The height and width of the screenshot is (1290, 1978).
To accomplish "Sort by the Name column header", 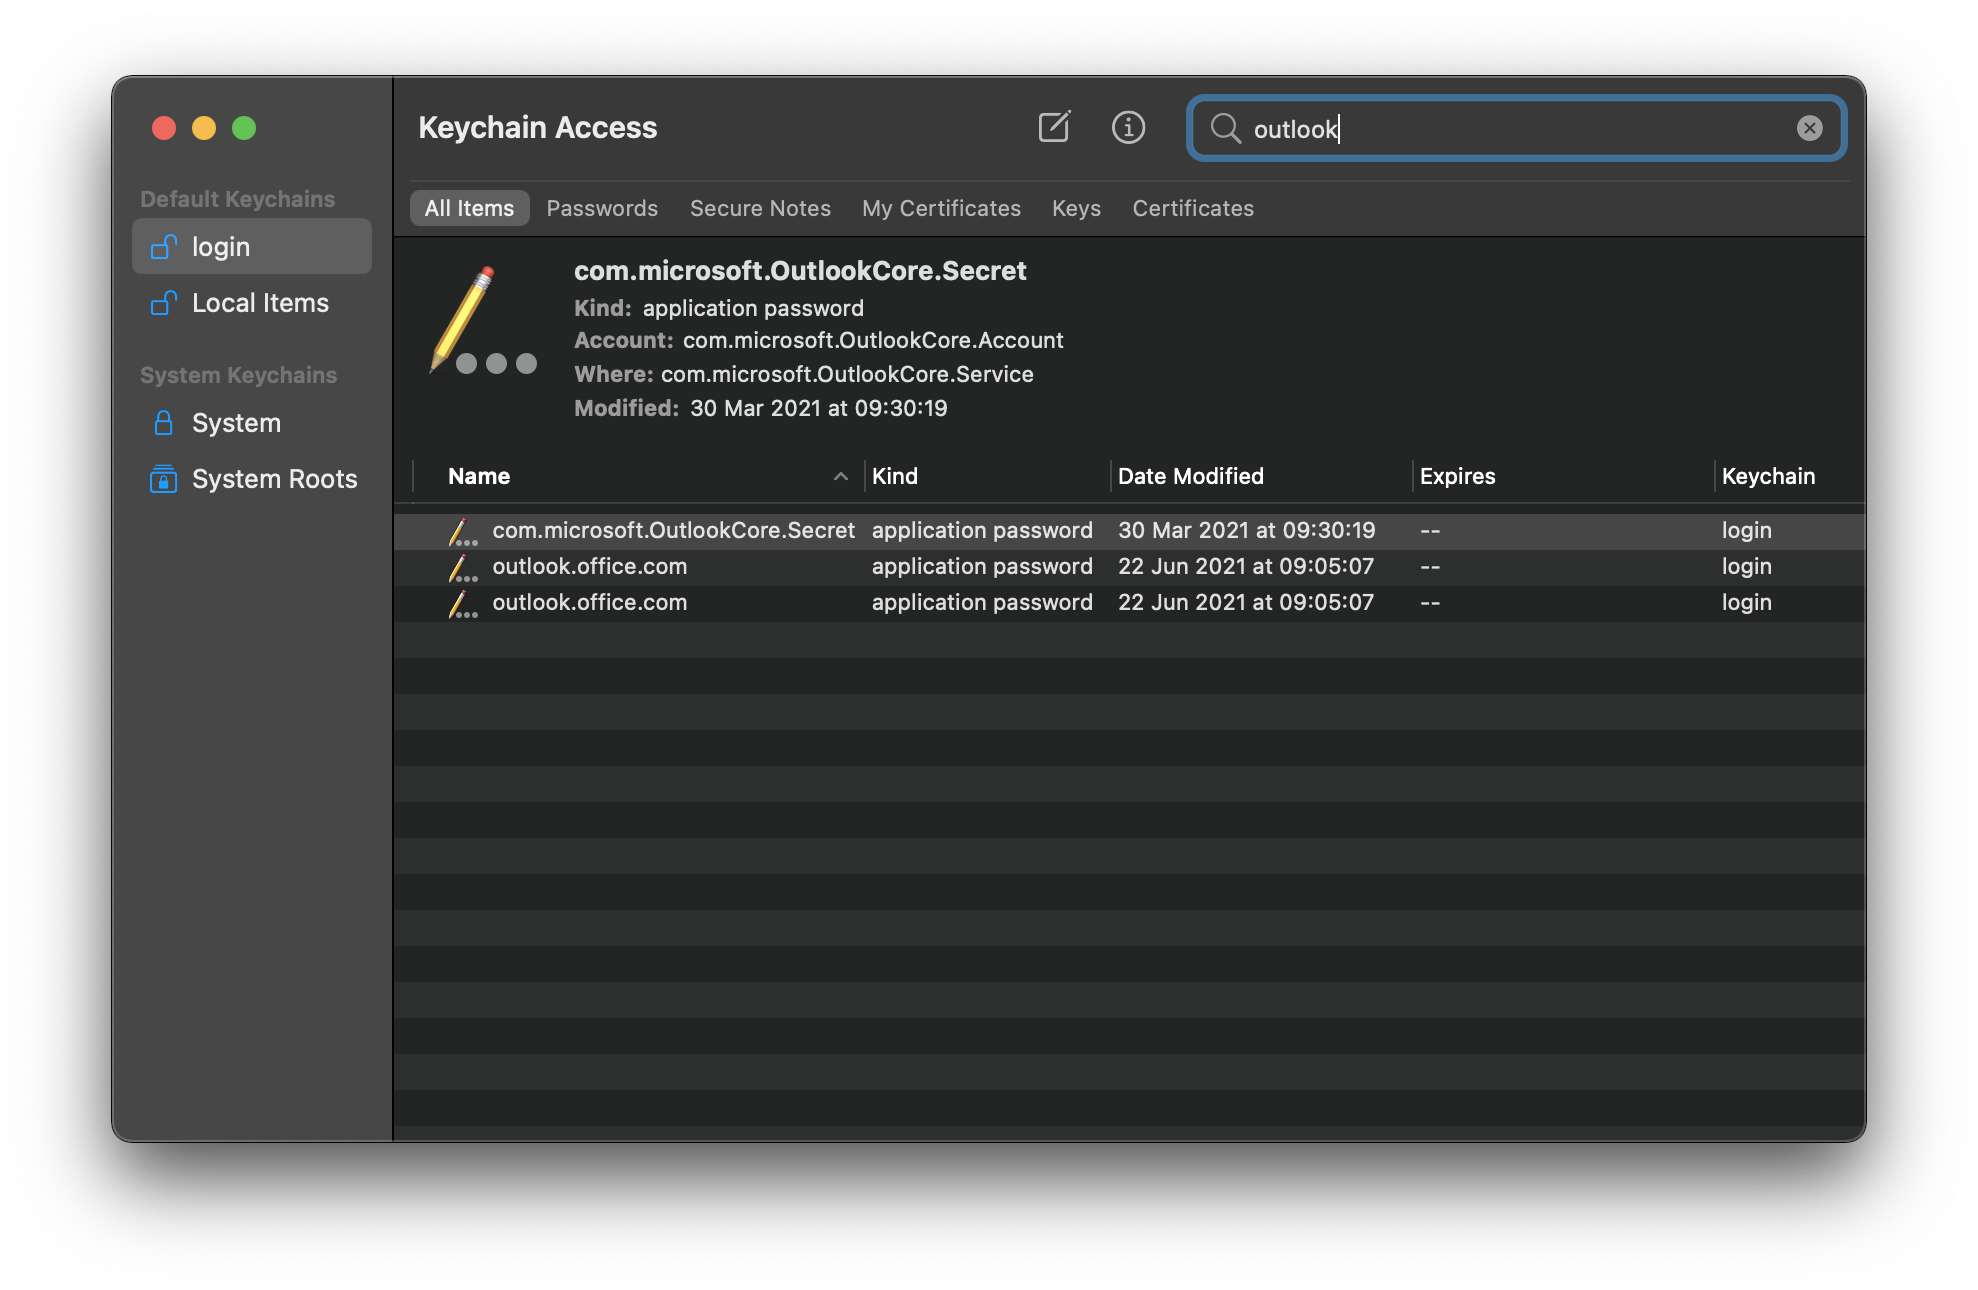I will pyautogui.click(x=479, y=476).
